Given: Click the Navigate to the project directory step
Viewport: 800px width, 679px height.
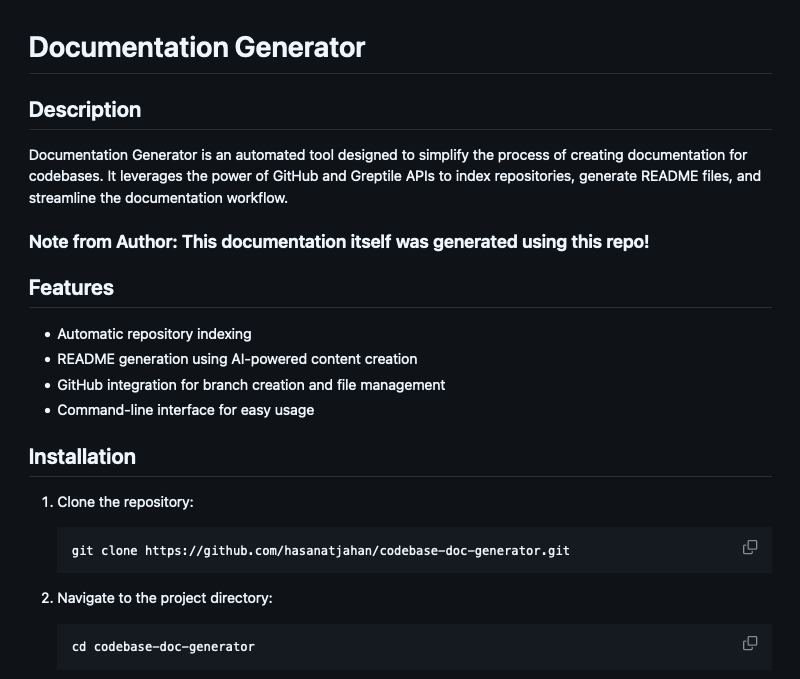Looking at the screenshot, I should coord(165,598).
